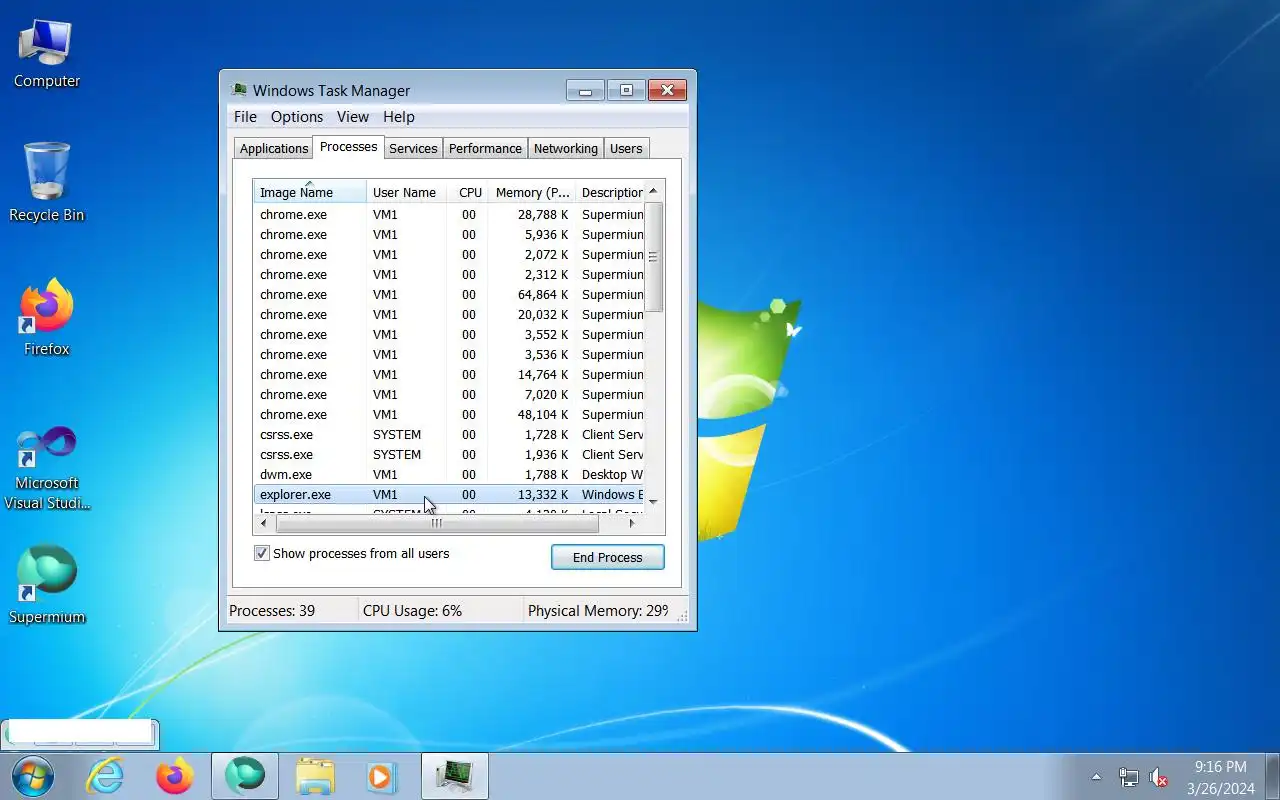Switch to the Applications tab
This screenshot has width=1280, height=800.
(x=274, y=148)
